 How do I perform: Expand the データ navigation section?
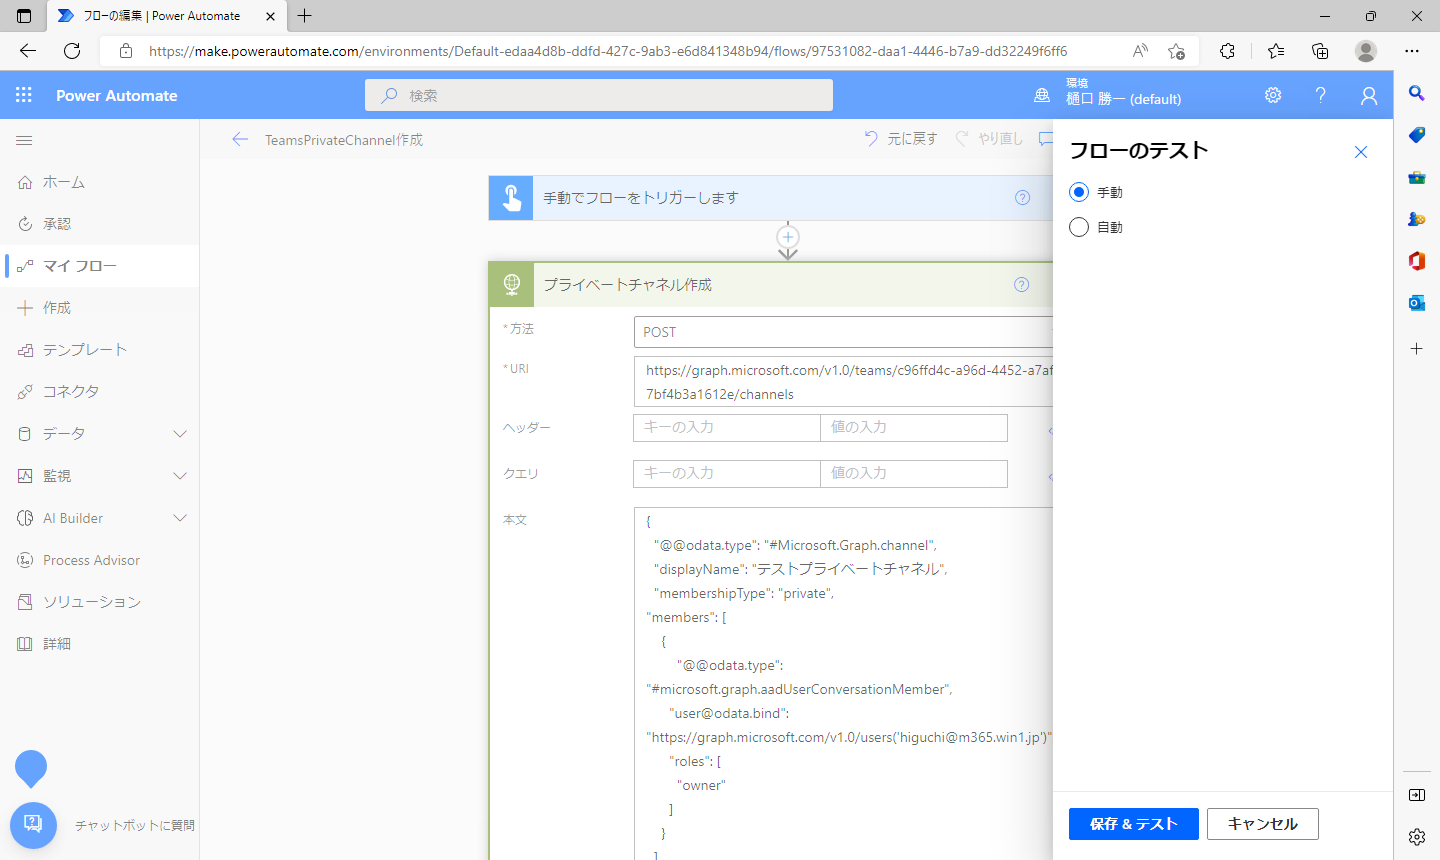point(180,434)
